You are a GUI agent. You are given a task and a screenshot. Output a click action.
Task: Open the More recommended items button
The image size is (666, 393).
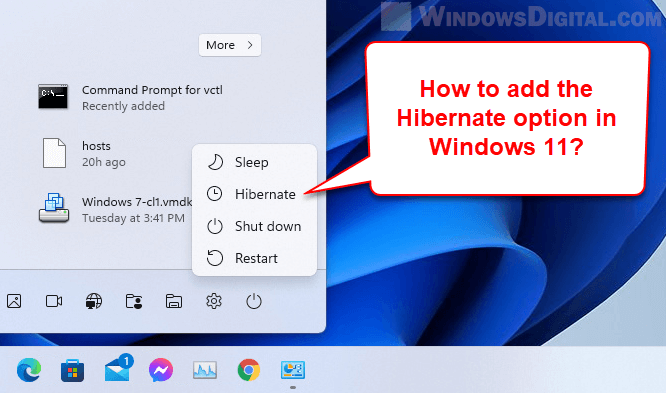(230, 45)
